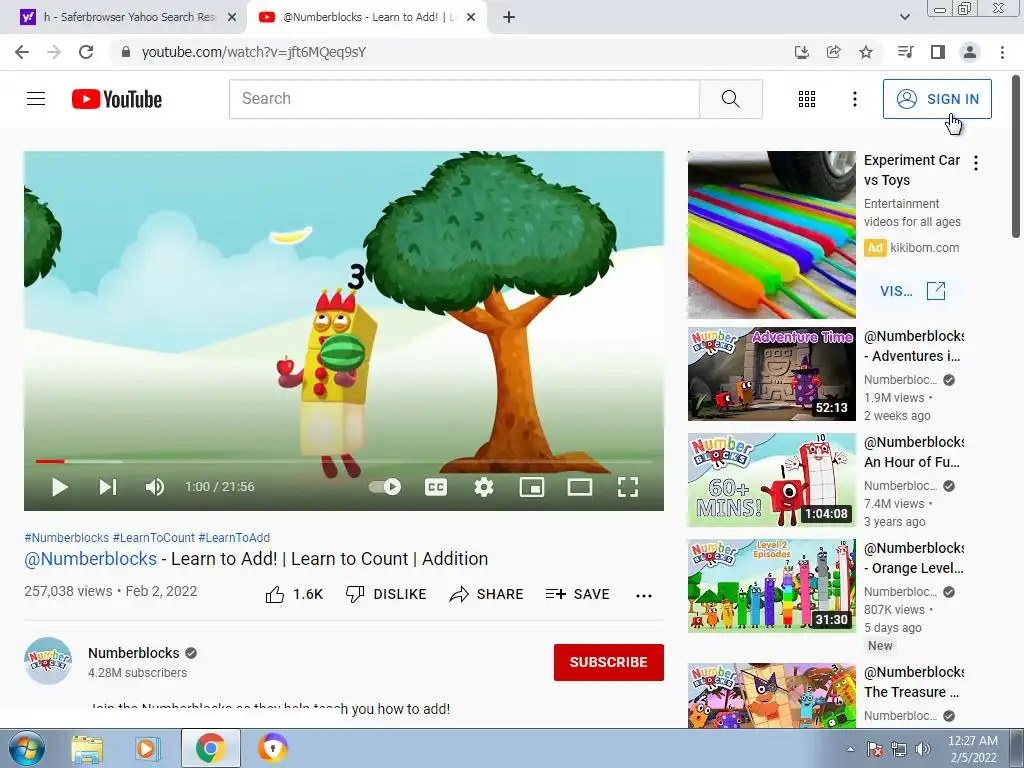Toggle the Chrome side panel

[938, 52]
